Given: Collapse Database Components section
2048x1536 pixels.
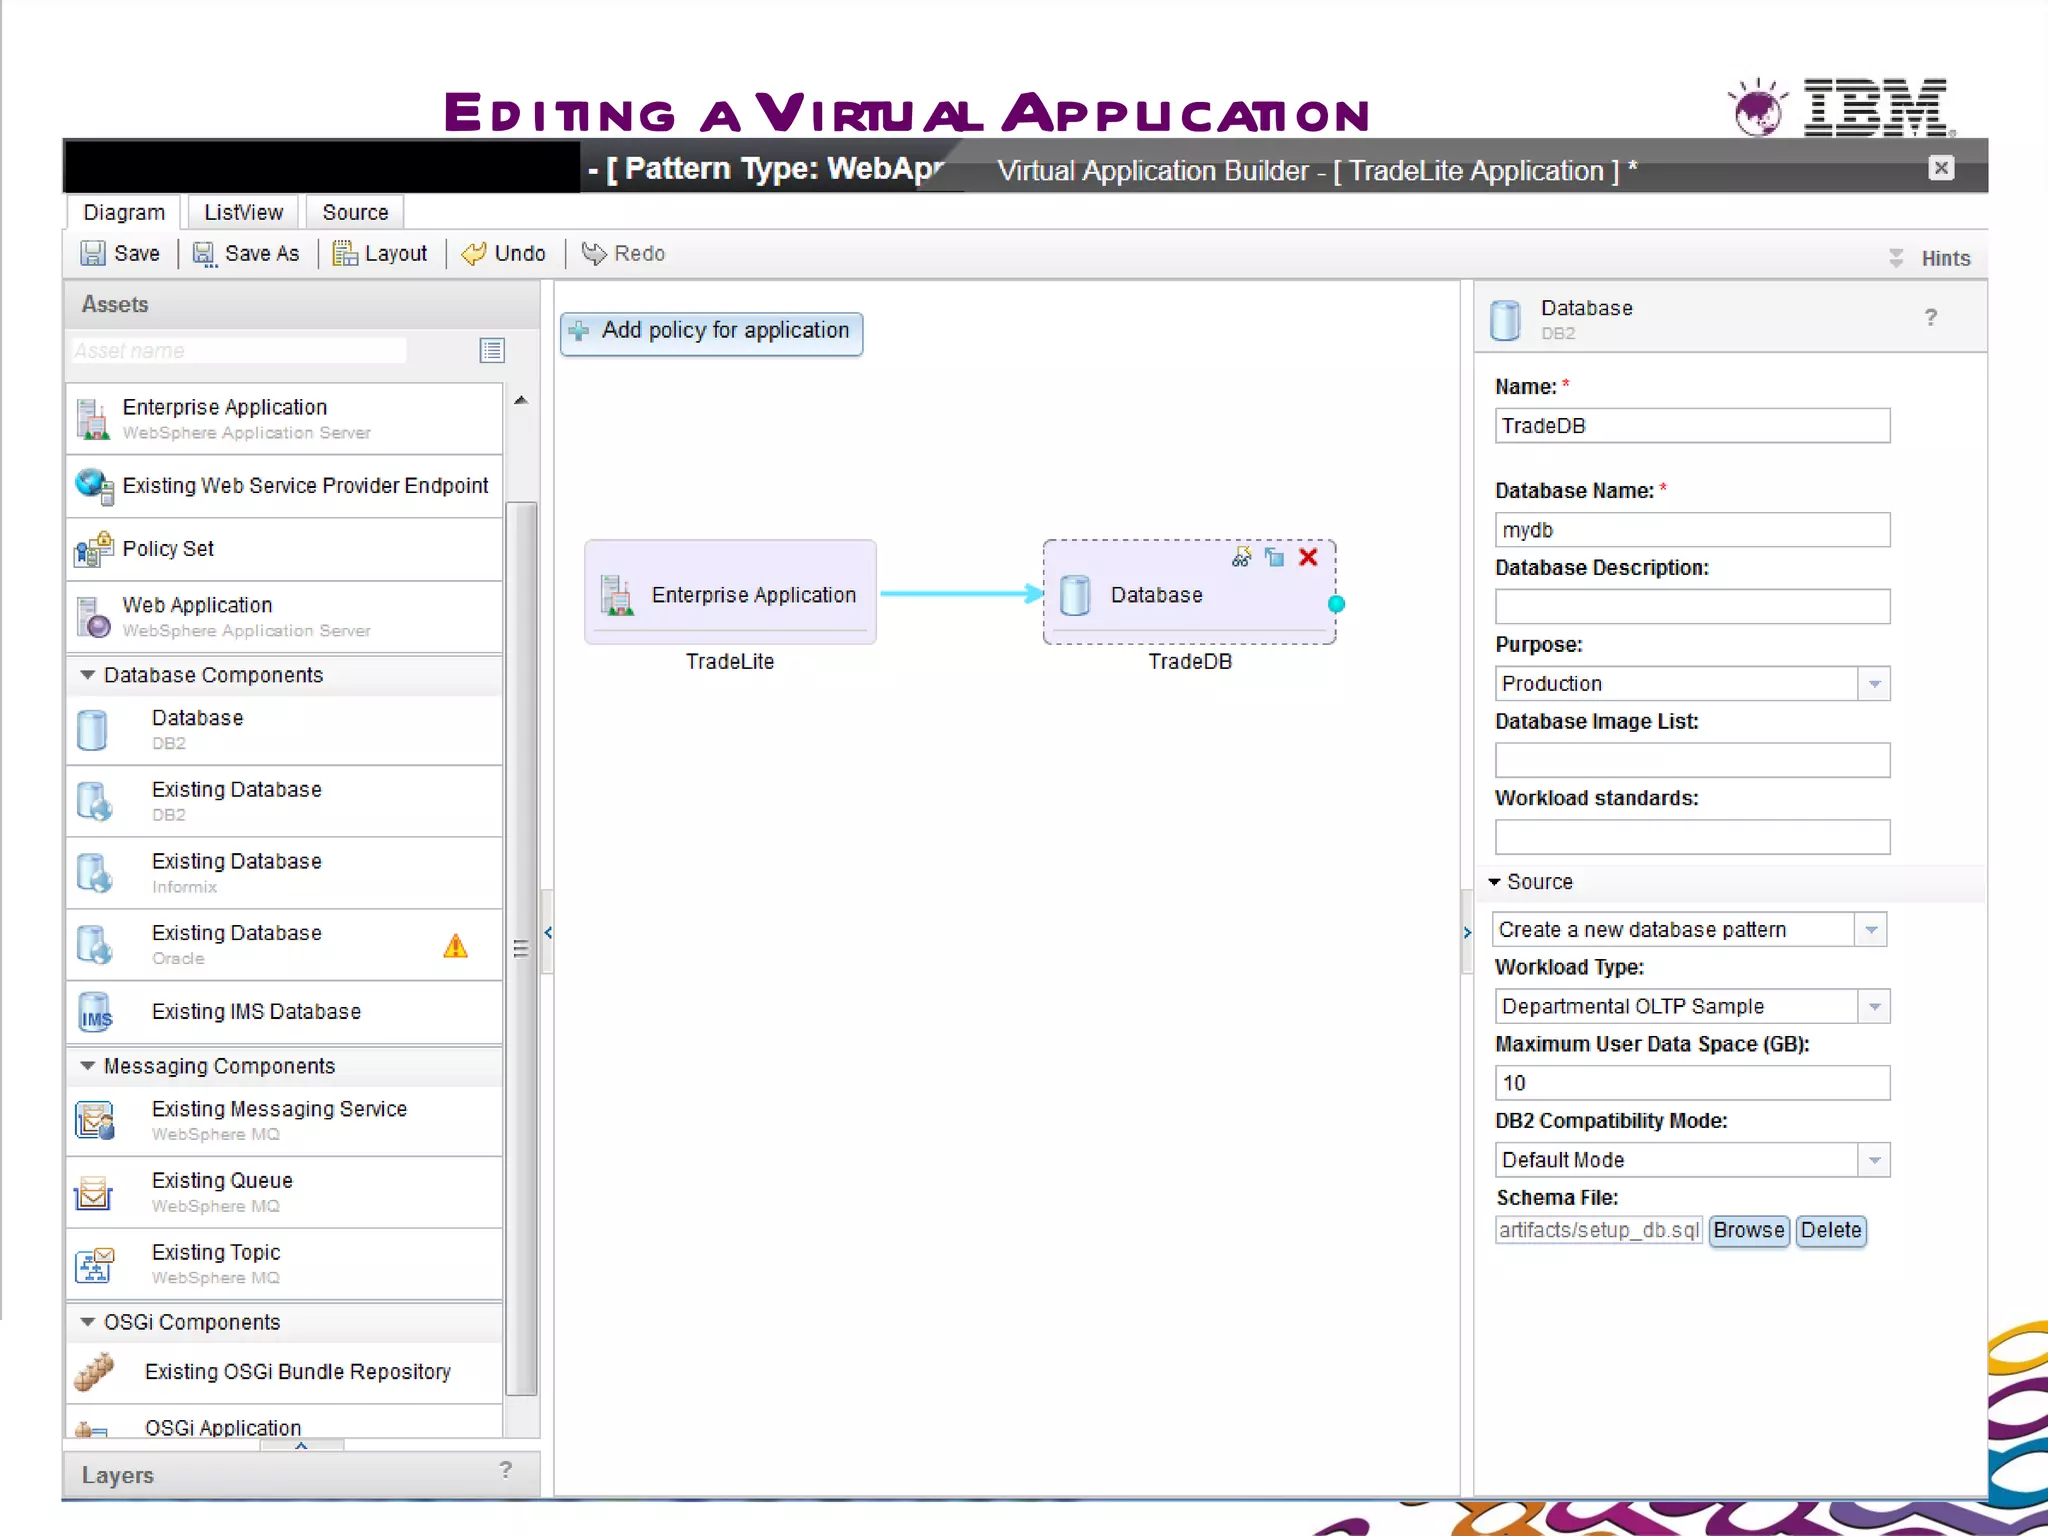Looking at the screenshot, I should point(88,675).
